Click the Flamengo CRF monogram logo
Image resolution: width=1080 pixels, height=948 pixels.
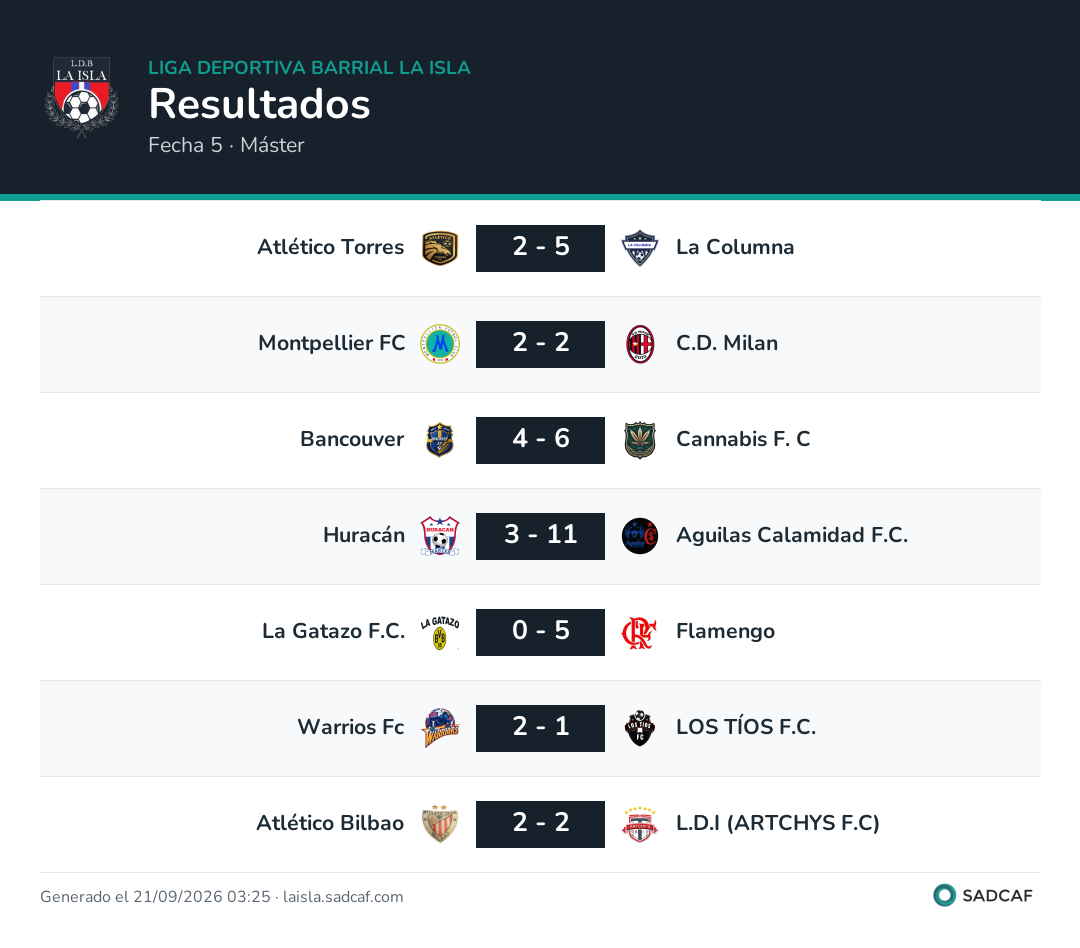coord(639,632)
